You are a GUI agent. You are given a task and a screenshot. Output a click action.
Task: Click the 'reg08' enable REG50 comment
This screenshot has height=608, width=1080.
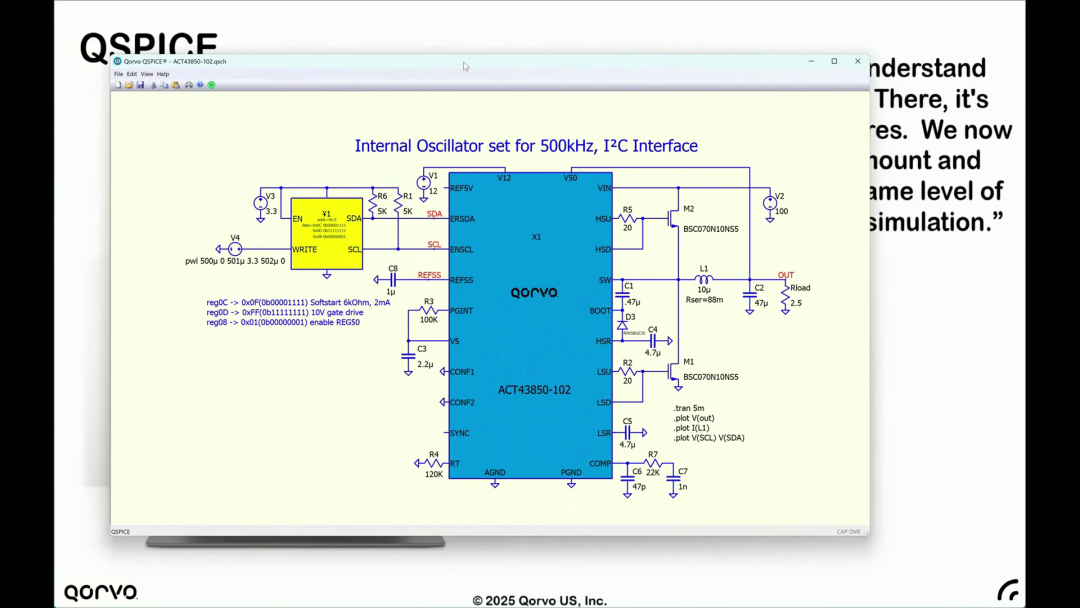click(x=282, y=322)
